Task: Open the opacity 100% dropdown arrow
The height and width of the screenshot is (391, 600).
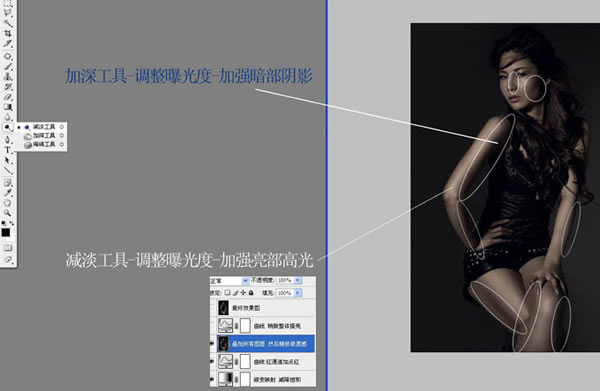Action: click(298, 281)
